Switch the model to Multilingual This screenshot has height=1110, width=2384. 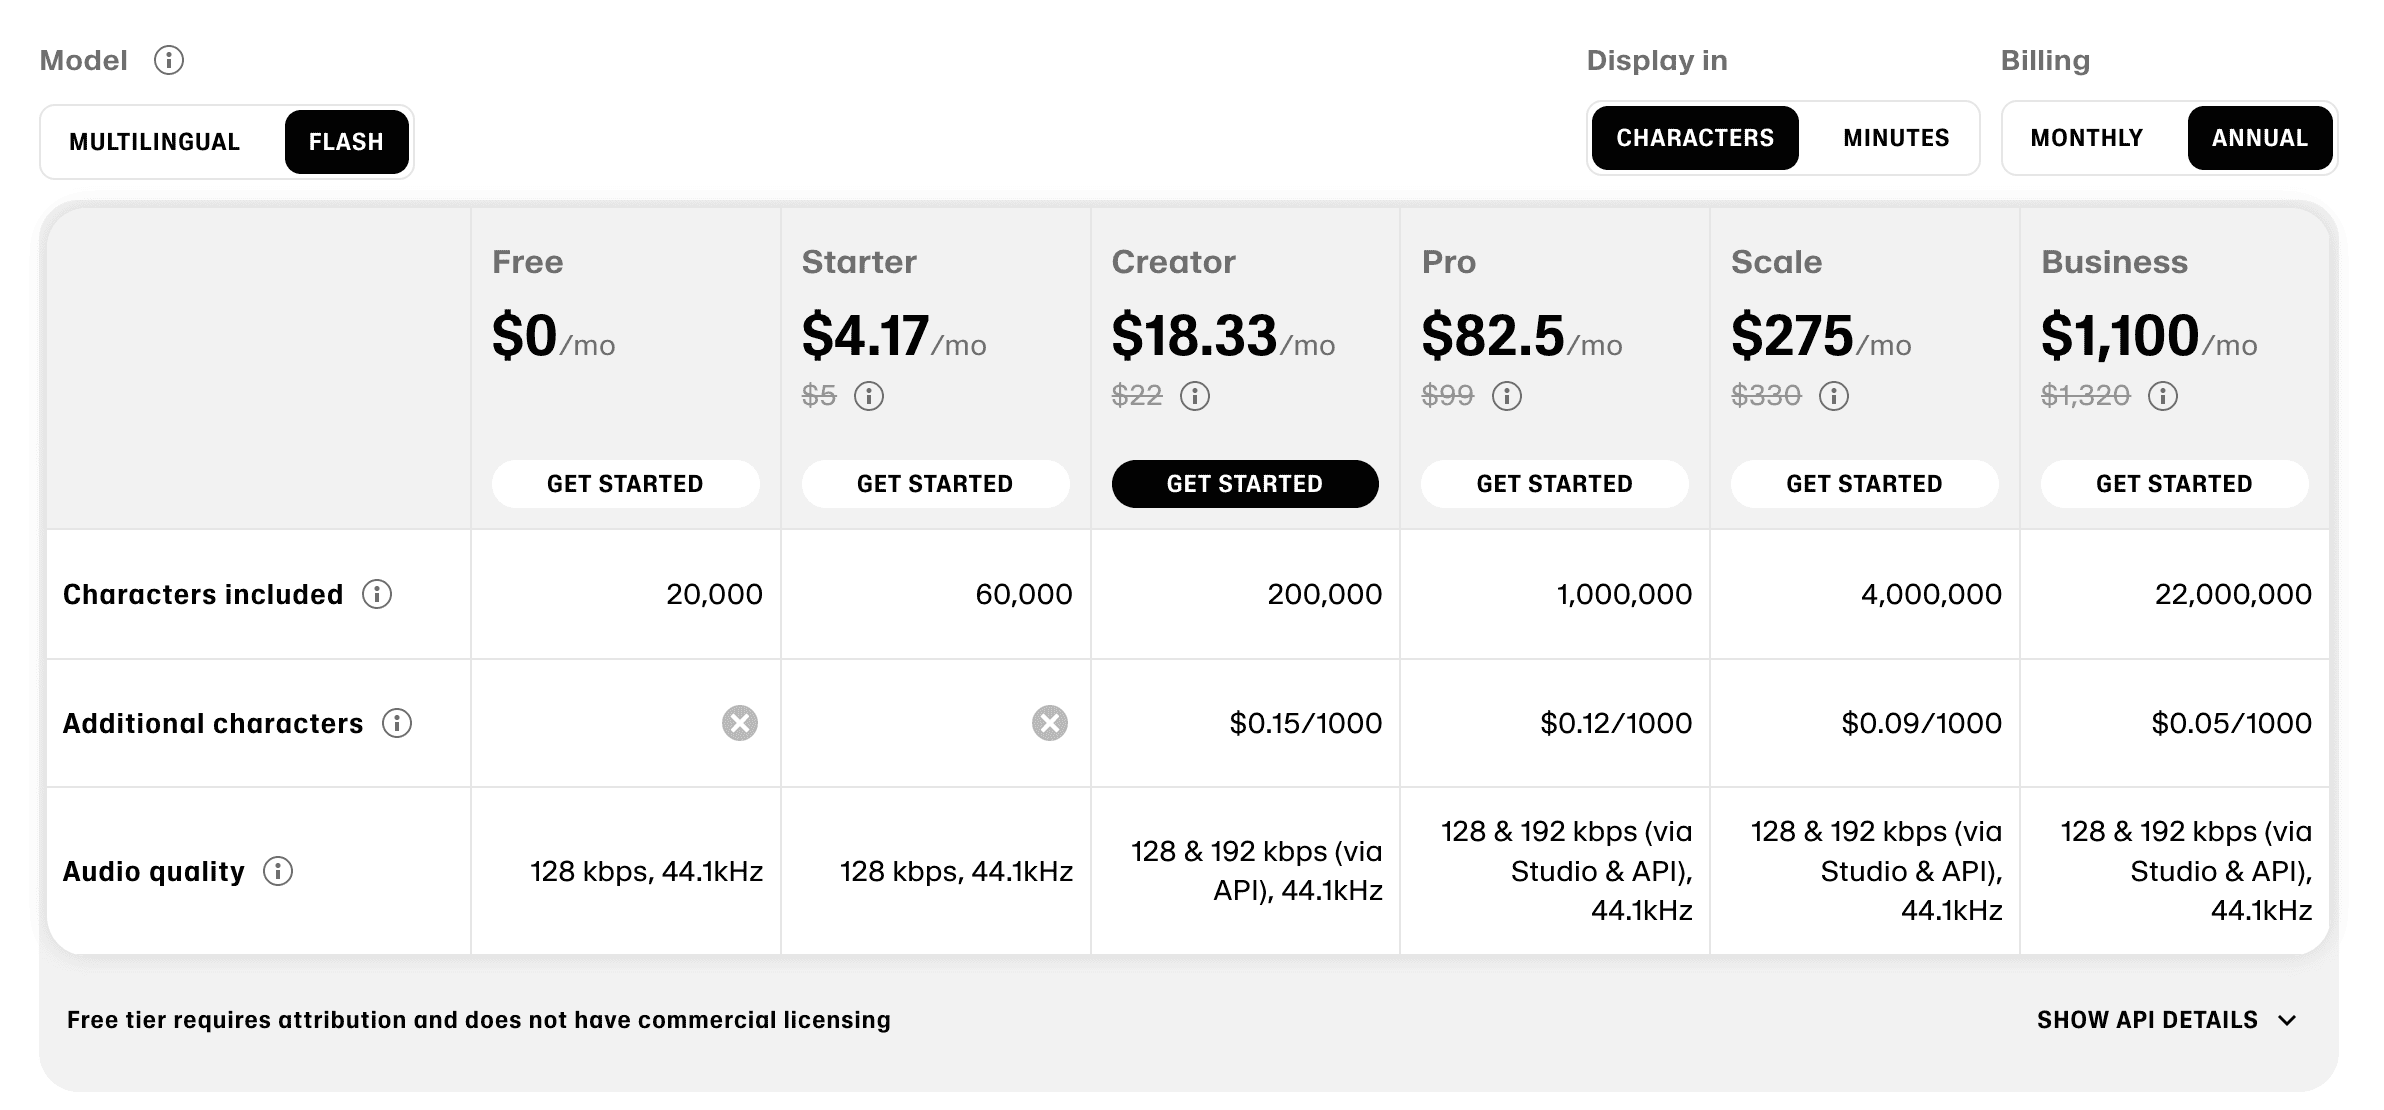tap(154, 141)
